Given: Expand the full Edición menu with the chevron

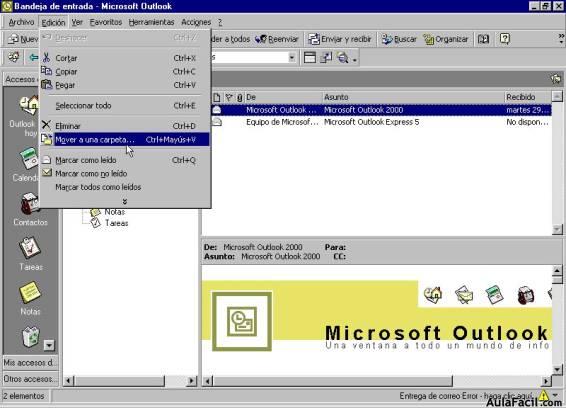Looking at the screenshot, I should click(x=125, y=201).
